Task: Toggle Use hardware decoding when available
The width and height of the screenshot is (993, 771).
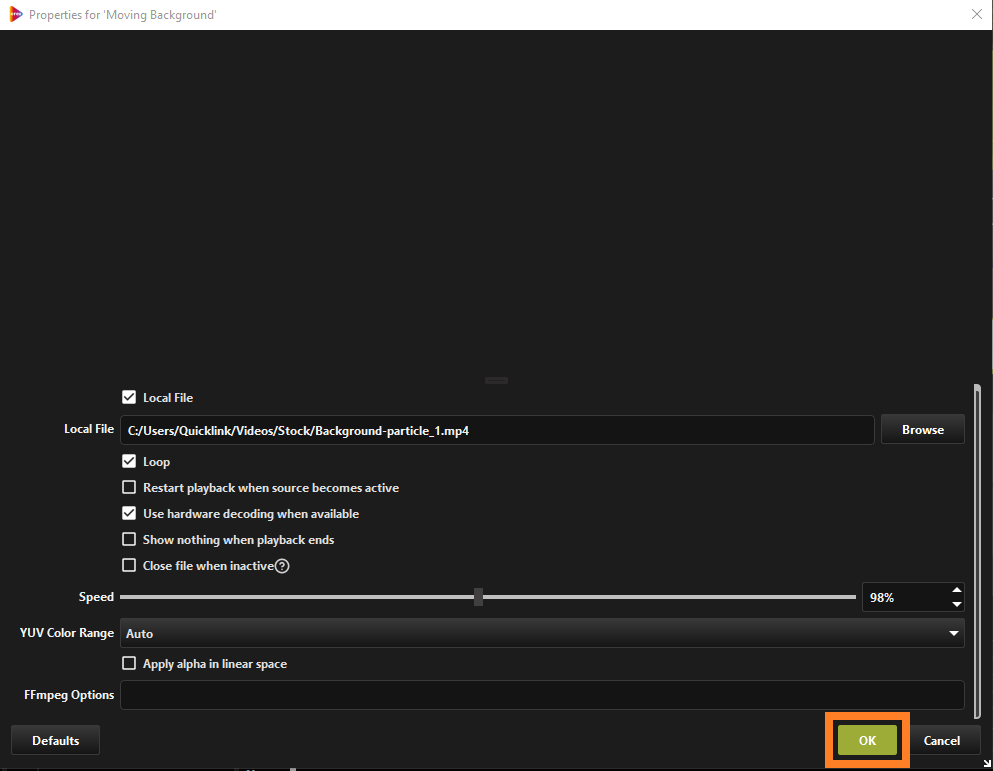Action: click(x=129, y=513)
